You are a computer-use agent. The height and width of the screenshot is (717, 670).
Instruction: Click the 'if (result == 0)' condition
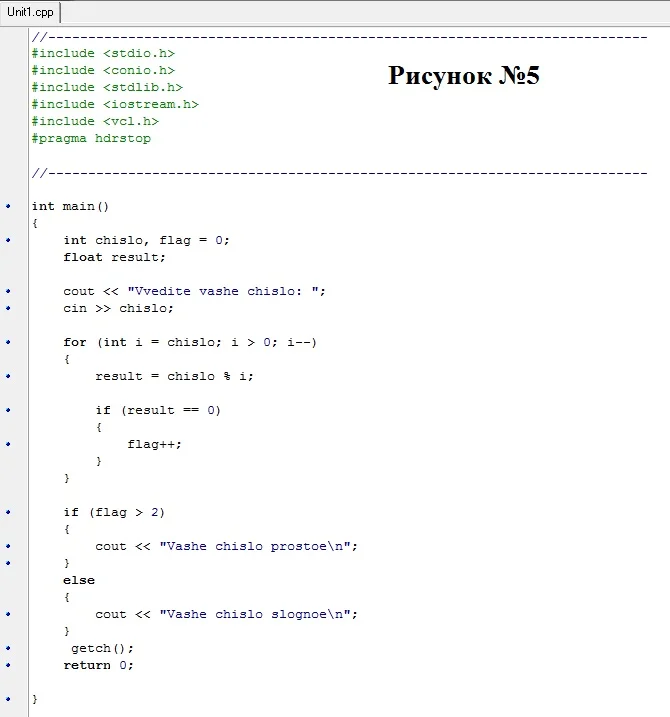click(158, 410)
